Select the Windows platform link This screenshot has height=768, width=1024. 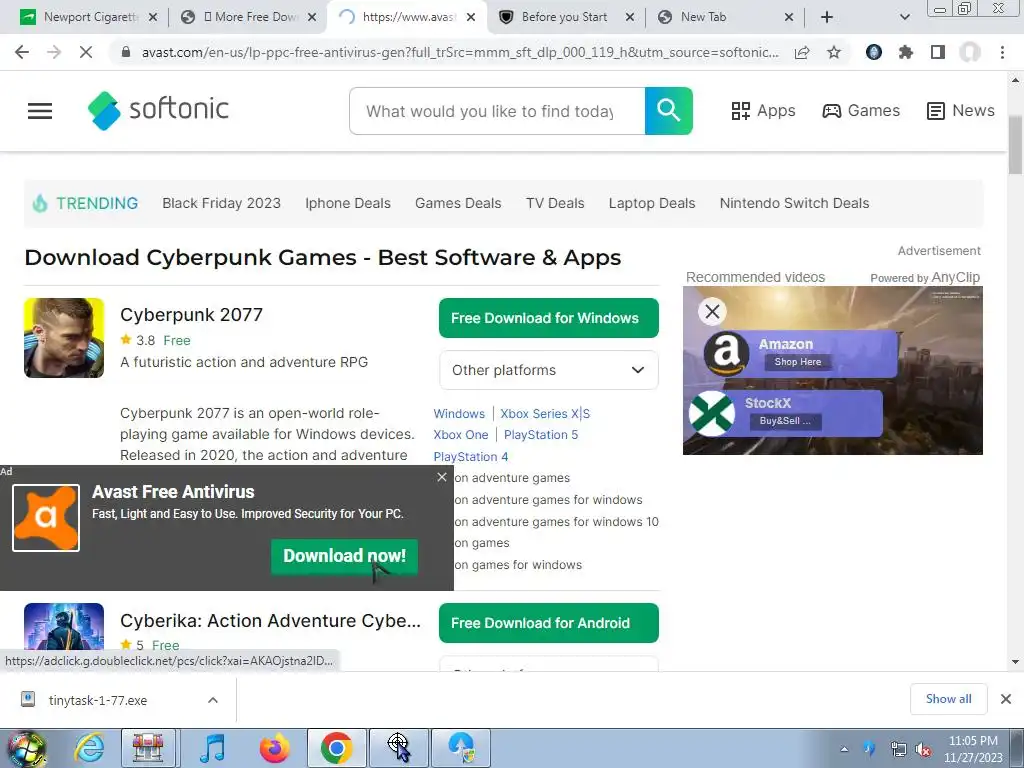tap(459, 413)
